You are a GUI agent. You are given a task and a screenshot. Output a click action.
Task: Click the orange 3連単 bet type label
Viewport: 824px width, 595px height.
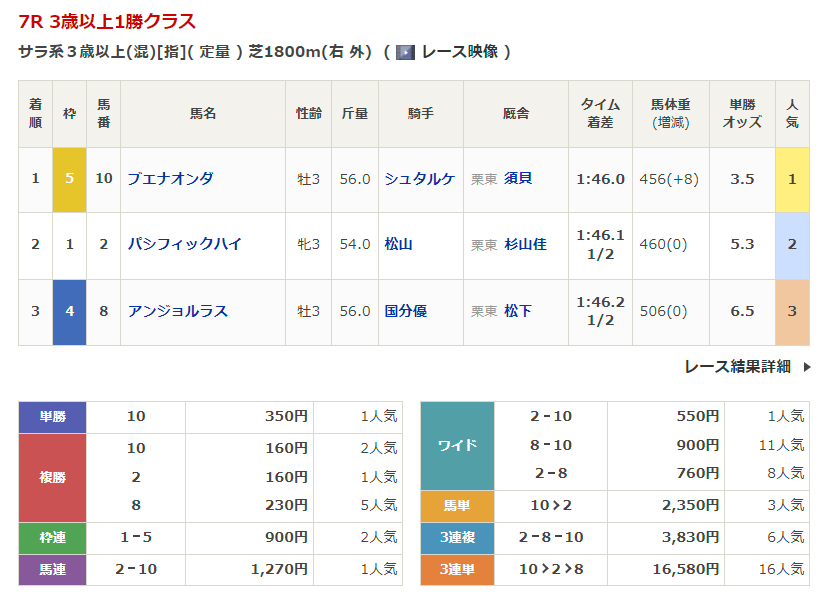pyautogui.click(x=457, y=570)
